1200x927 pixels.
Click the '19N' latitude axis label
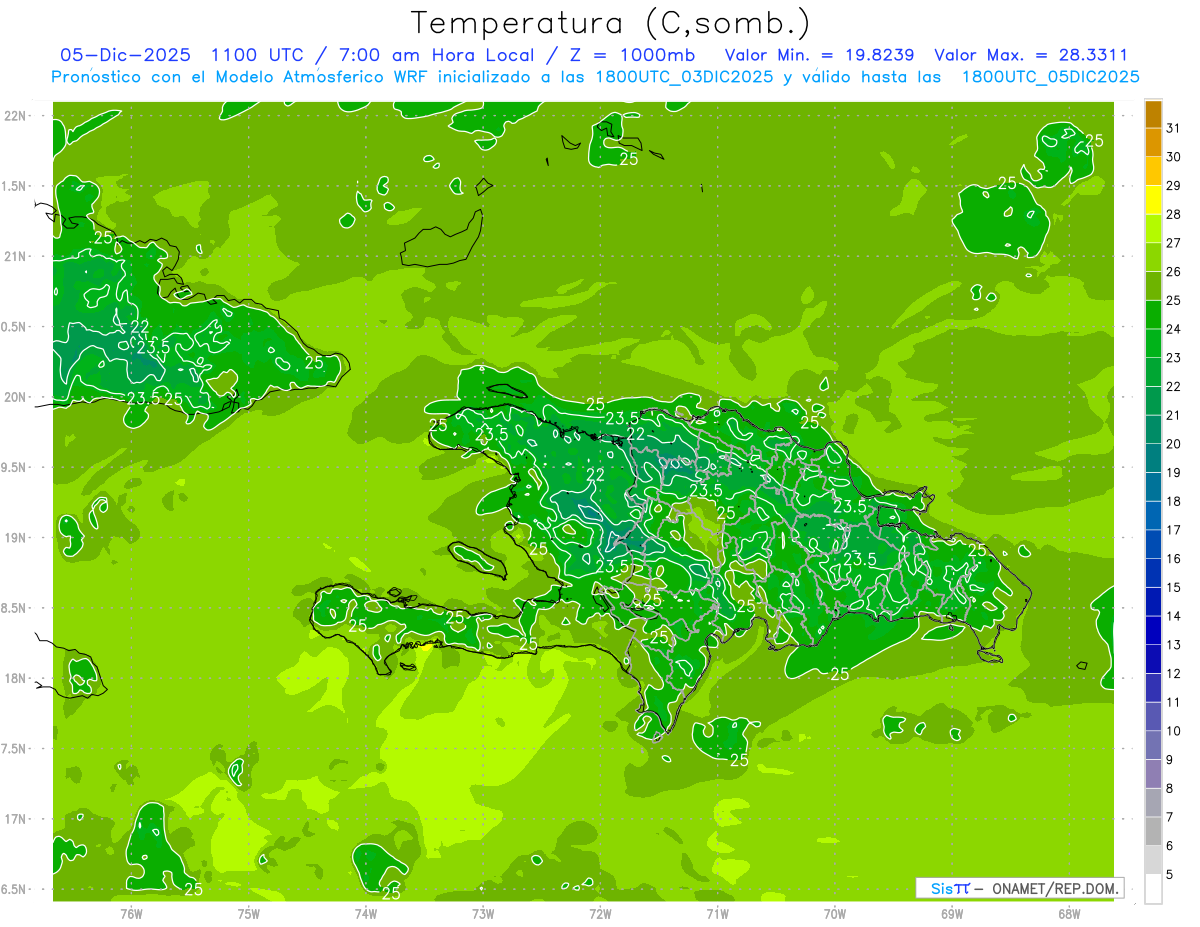(x=15, y=537)
